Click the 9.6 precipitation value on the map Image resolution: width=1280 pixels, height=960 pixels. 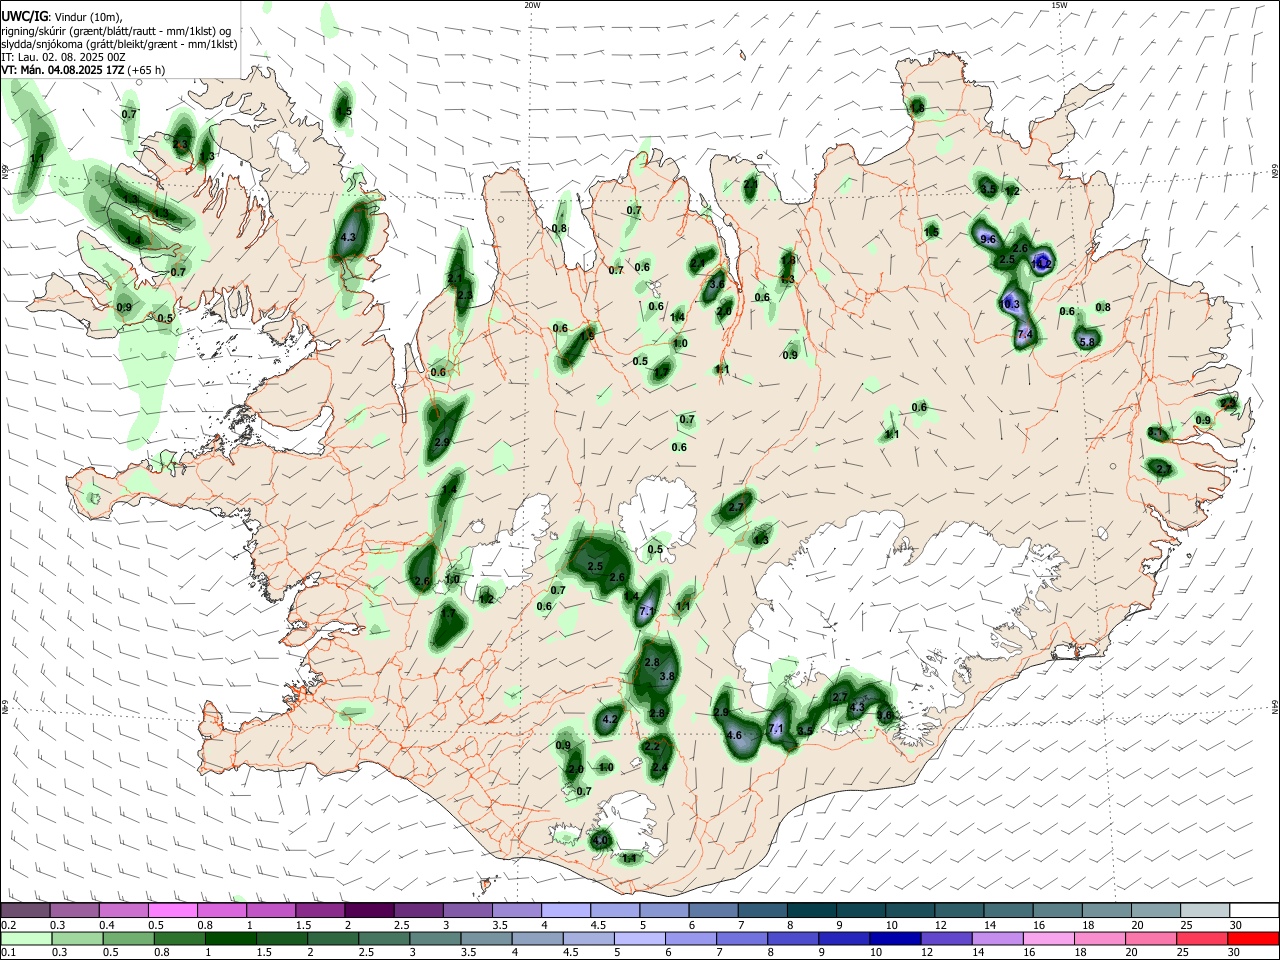click(988, 239)
